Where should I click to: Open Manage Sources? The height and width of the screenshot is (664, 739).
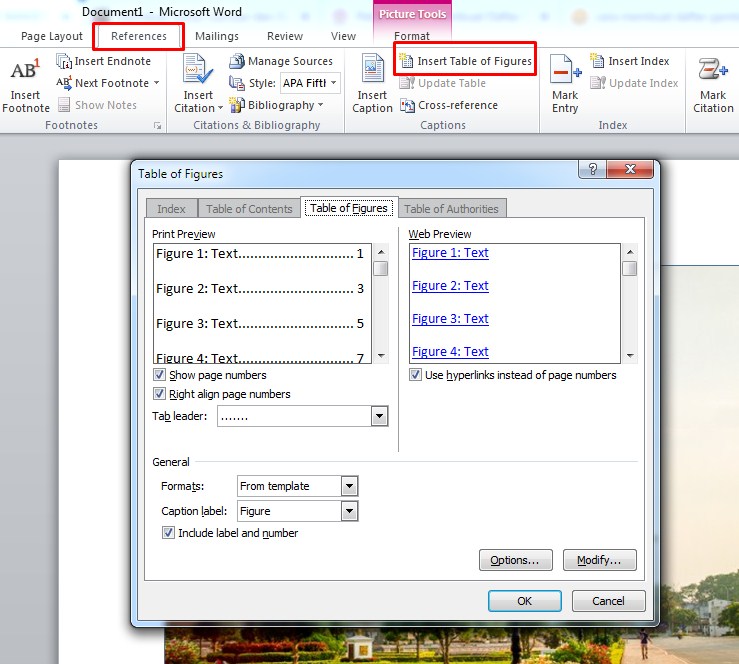point(280,61)
